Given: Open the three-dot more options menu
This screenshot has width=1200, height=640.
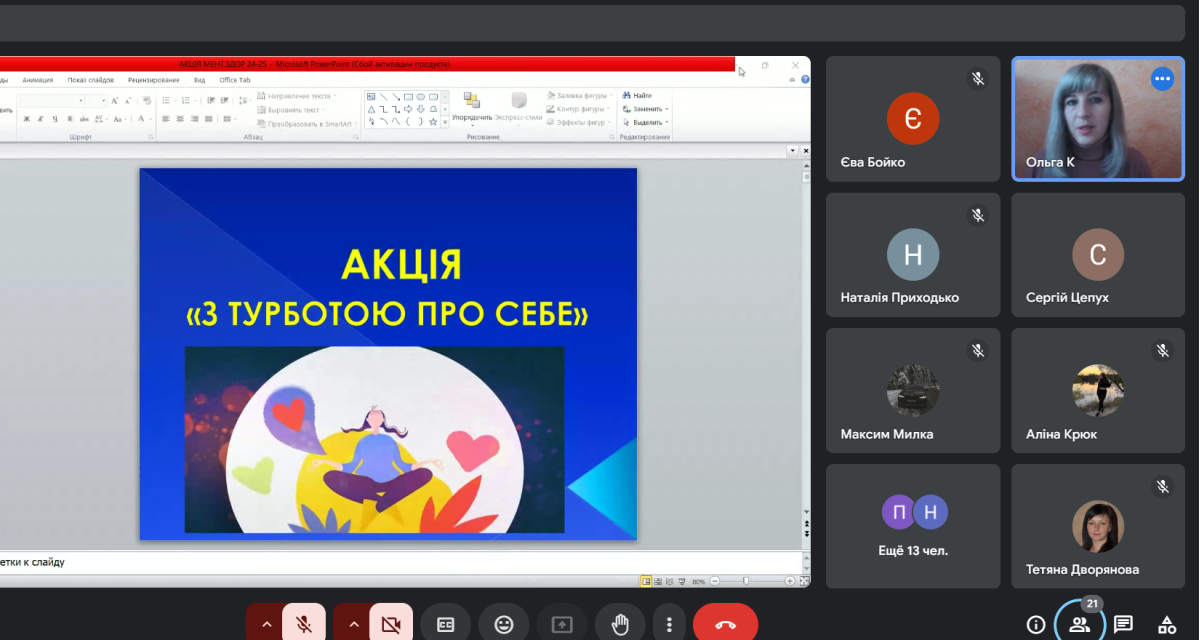Looking at the screenshot, I should (669, 625).
